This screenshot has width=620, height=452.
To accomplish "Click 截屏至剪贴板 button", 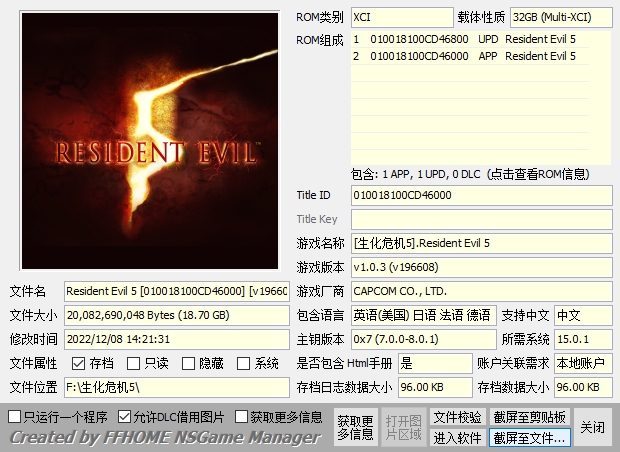I will (529, 416).
